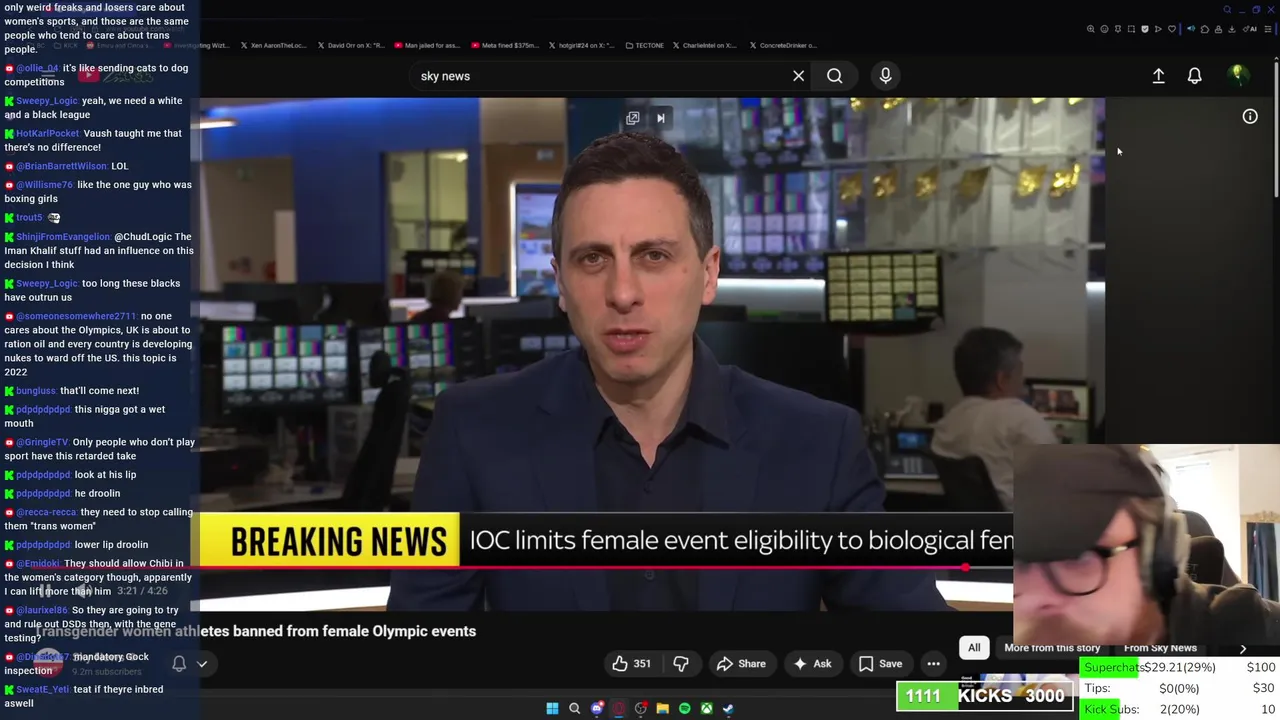Click the video title text below player
The height and width of the screenshot is (720, 1280).
point(255,631)
